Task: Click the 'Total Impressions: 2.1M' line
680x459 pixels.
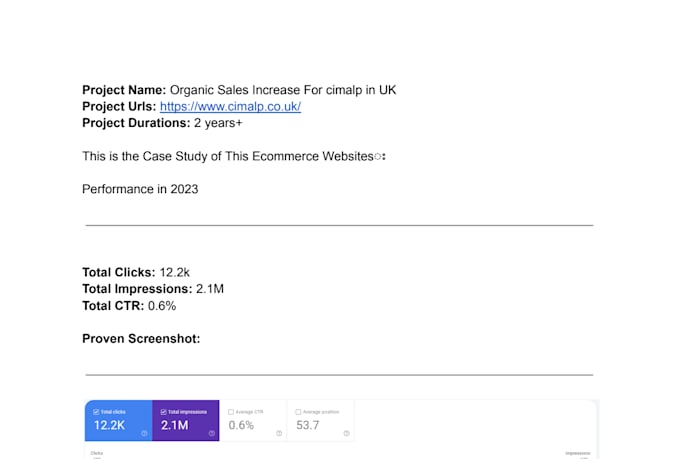Action: [x=153, y=289]
